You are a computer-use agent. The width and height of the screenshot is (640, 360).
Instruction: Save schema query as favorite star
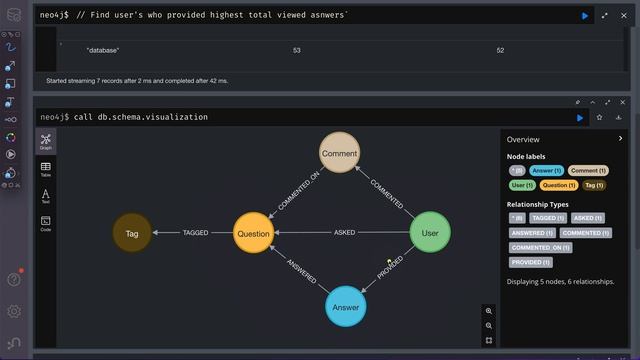(599, 118)
